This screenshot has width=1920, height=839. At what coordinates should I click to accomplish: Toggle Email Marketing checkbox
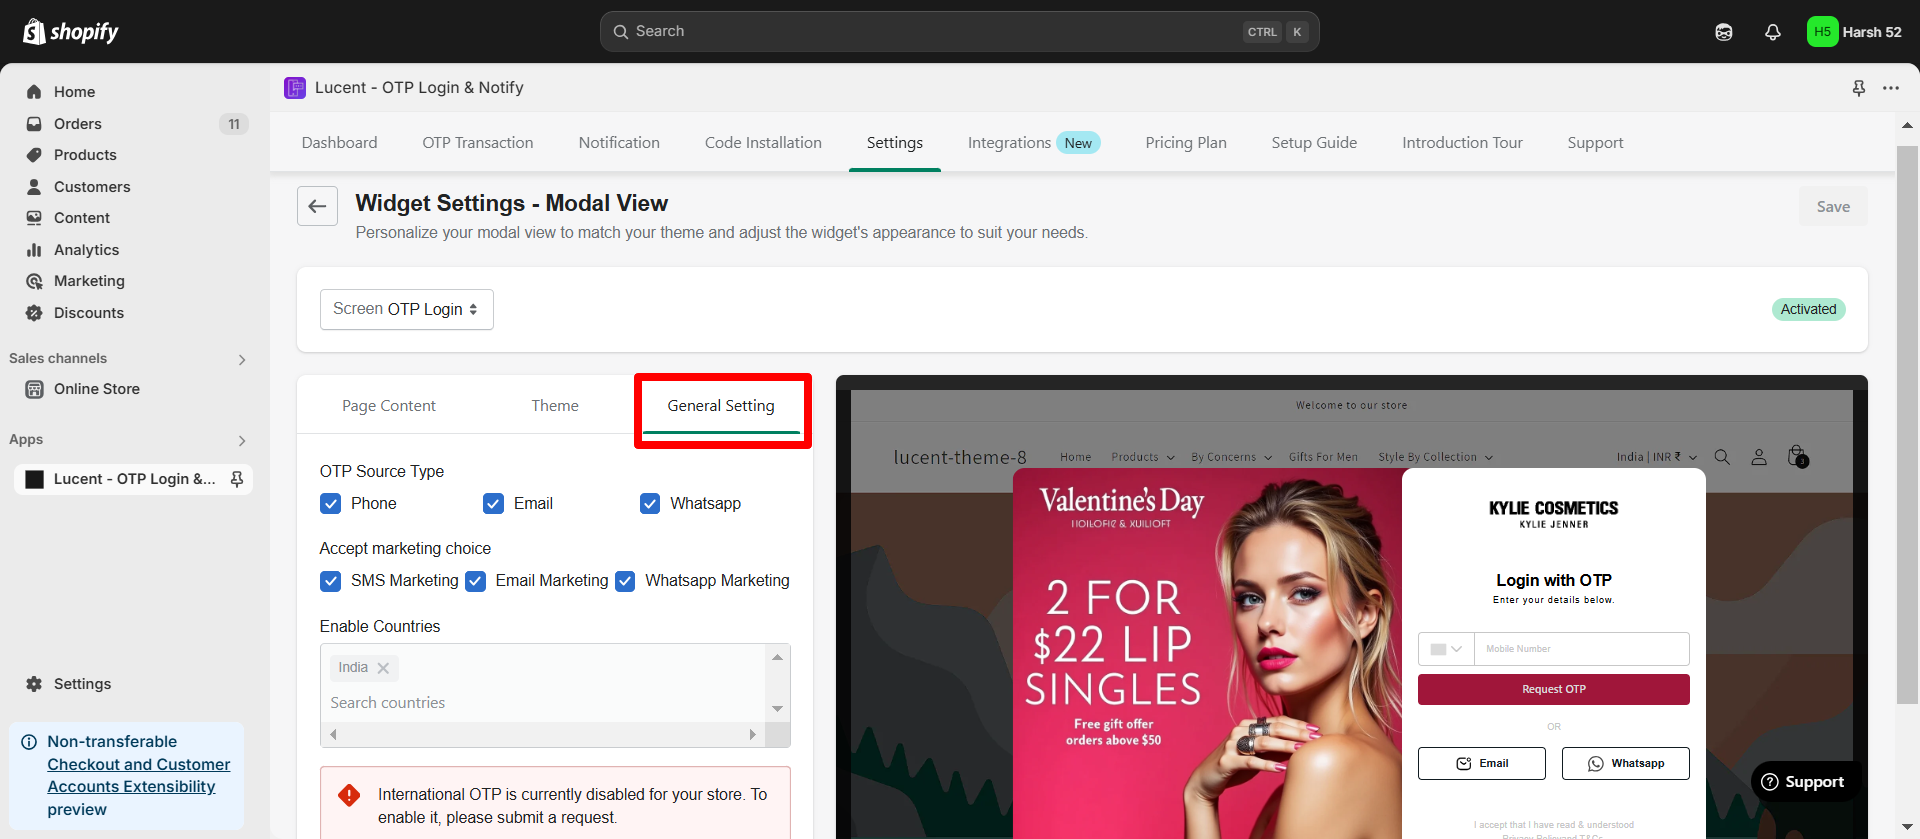(x=476, y=581)
